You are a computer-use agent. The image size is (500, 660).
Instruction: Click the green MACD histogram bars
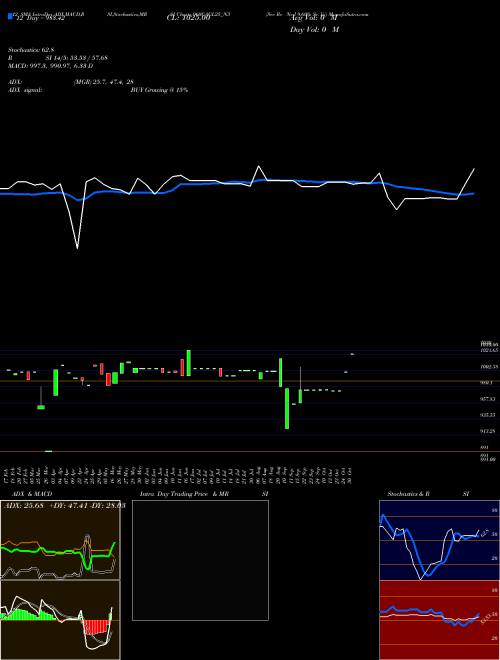(x=28, y=614)
